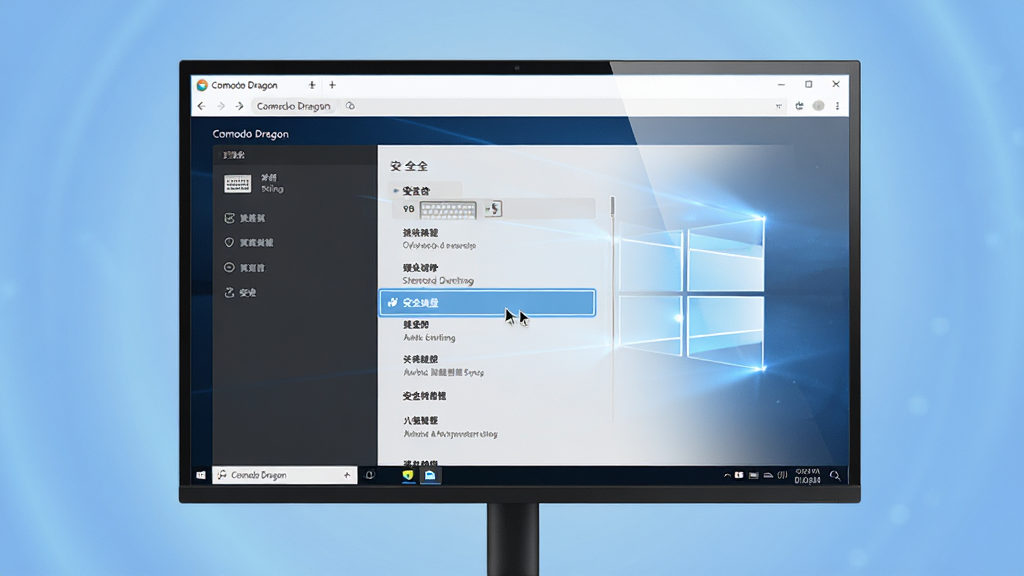
Task: Select the first sidebar item with checkbox icon
Action: click(244, 218)
